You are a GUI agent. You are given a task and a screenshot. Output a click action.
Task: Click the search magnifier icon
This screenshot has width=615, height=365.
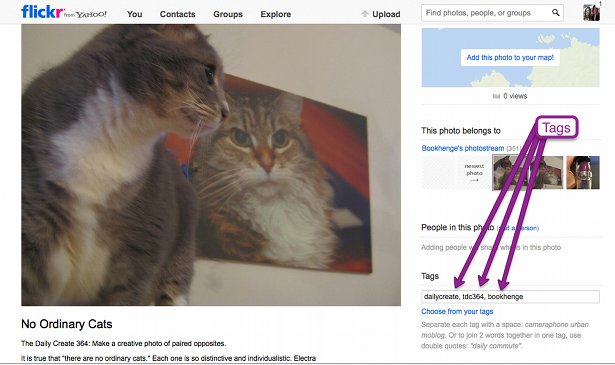(x=555, y=13)
